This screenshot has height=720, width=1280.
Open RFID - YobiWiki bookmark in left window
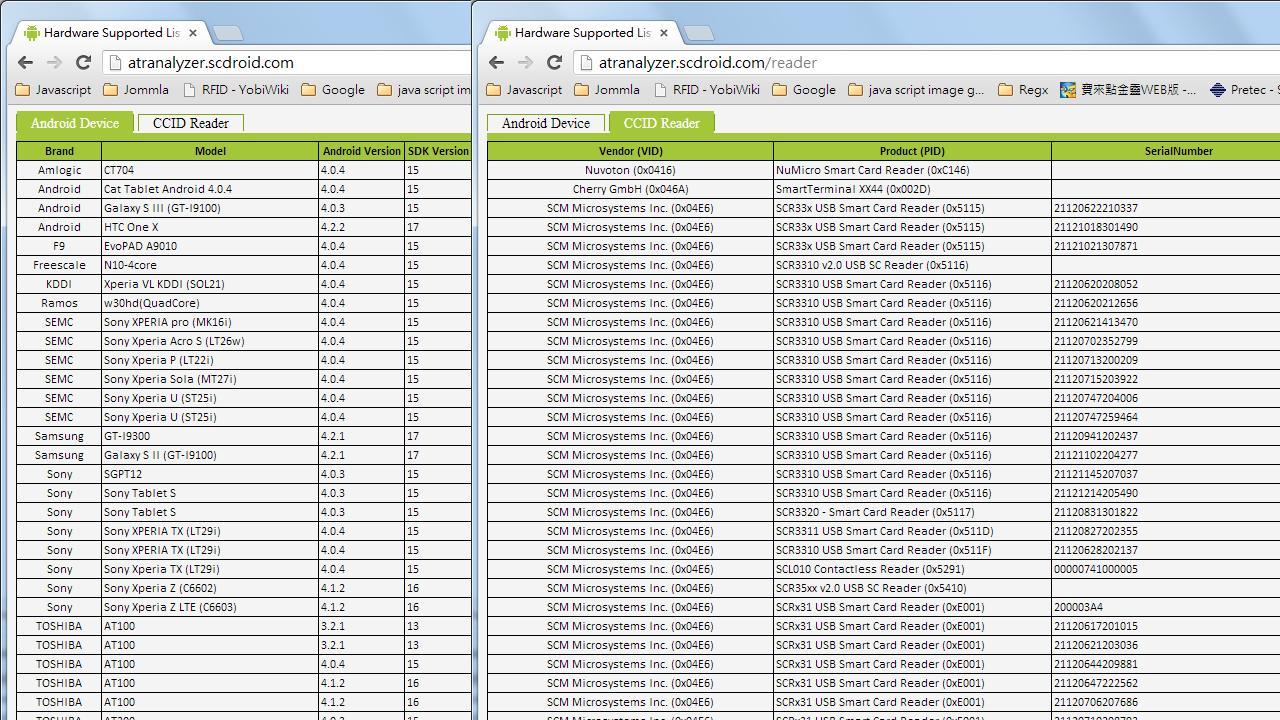click(x=236, y=89)
